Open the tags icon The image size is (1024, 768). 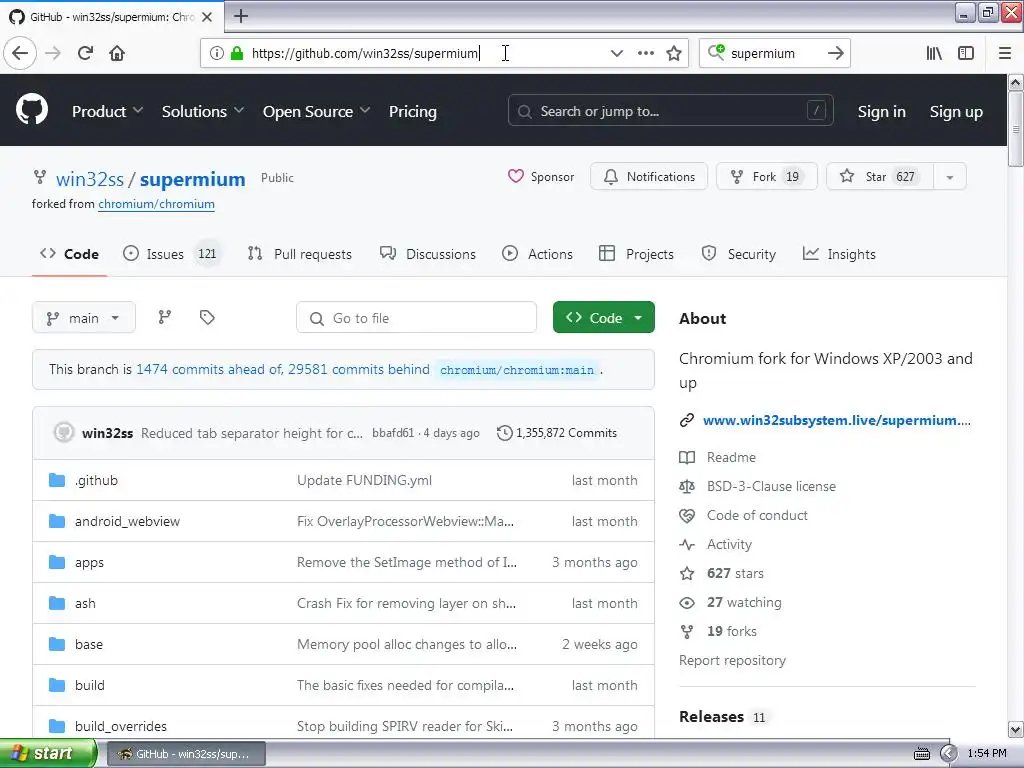(207, 317)
